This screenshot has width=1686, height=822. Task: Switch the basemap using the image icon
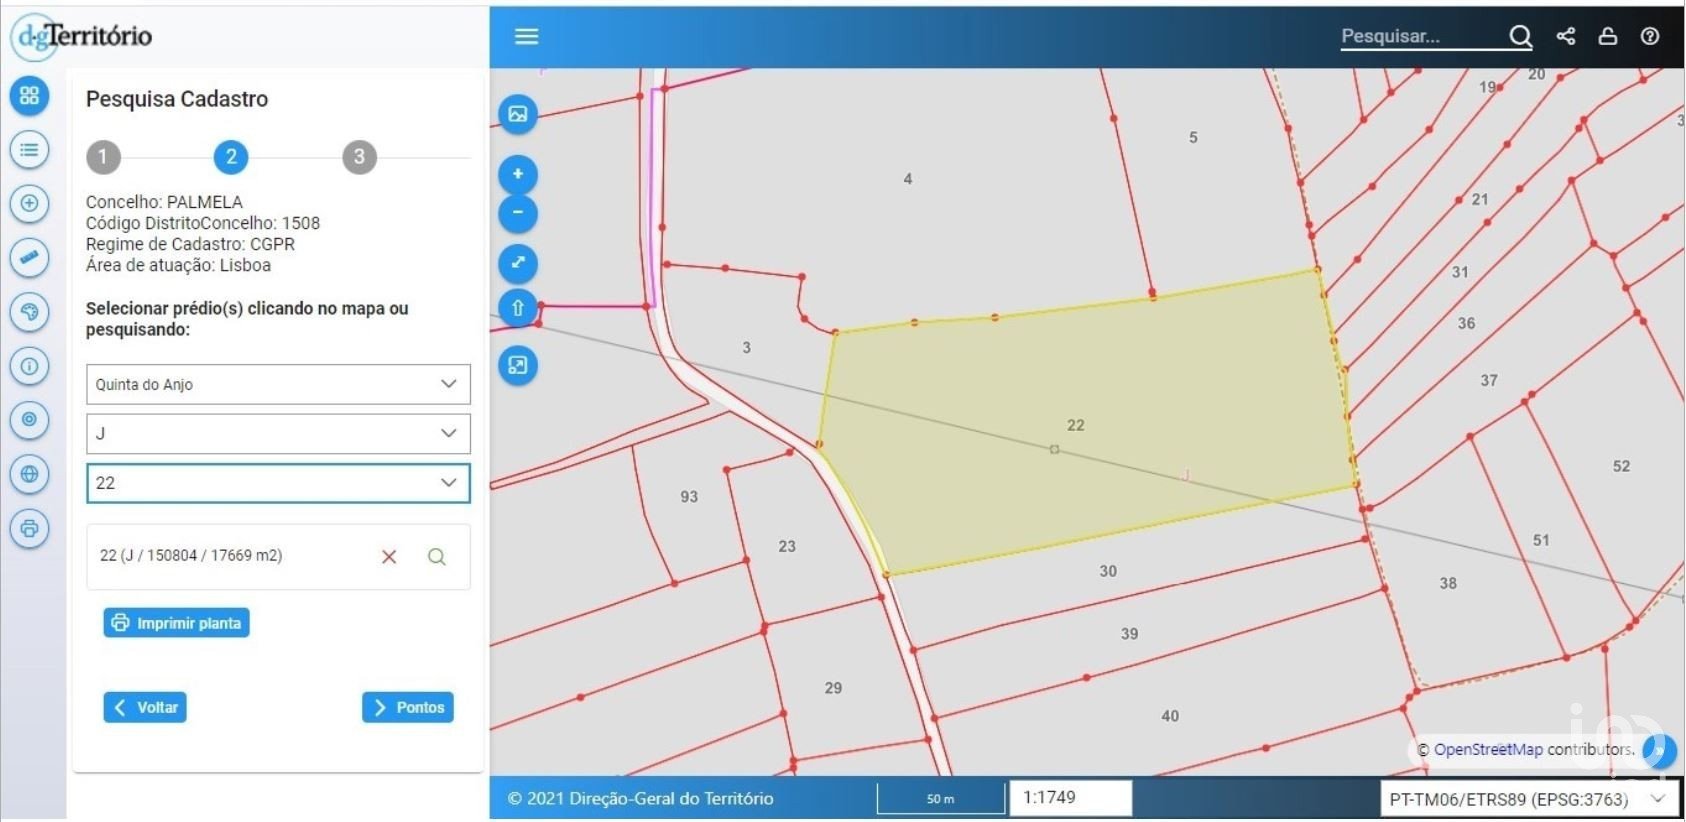coord(518,114)
